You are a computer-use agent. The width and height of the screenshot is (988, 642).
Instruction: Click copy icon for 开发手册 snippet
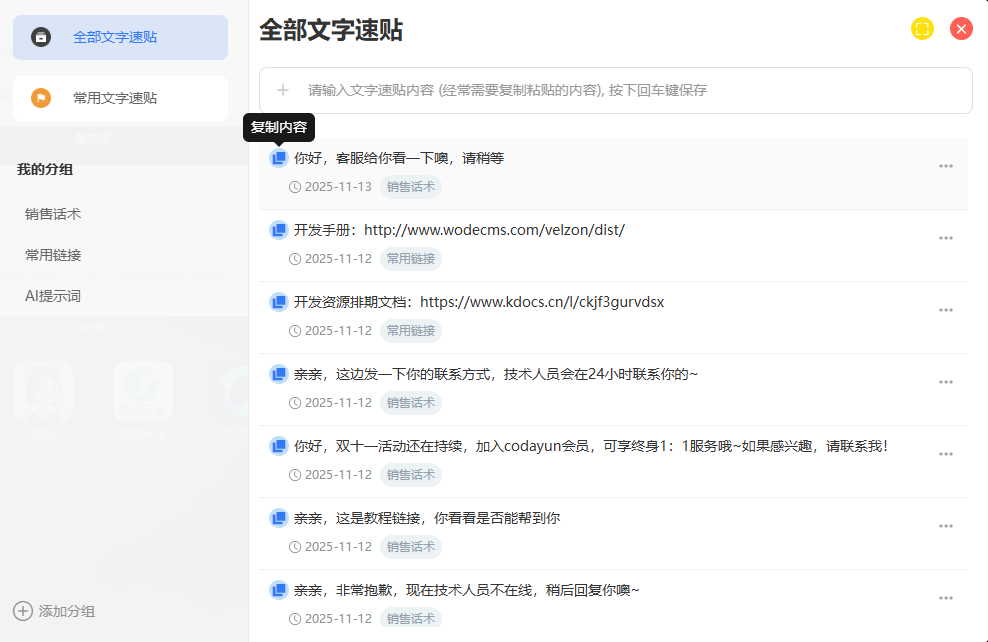click(279, 230)
